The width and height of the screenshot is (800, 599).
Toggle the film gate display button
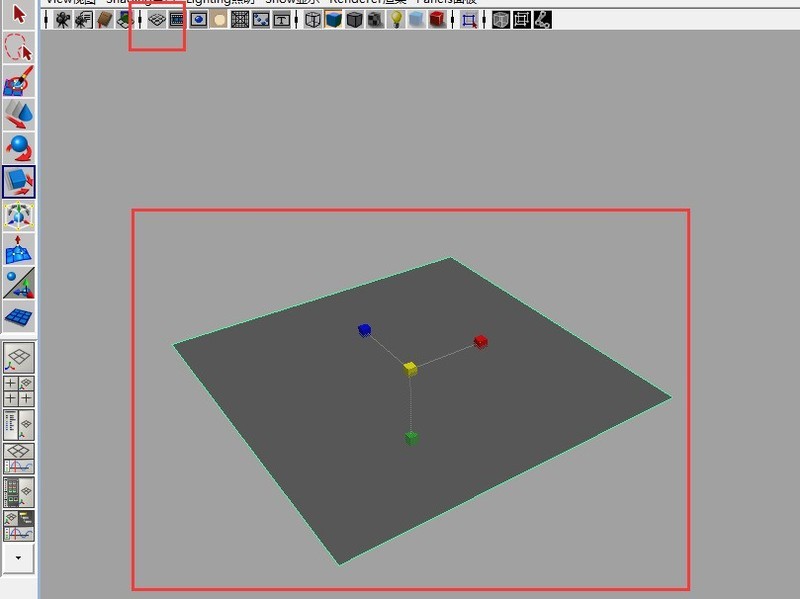pyautogui.click(x=177, y=19)
